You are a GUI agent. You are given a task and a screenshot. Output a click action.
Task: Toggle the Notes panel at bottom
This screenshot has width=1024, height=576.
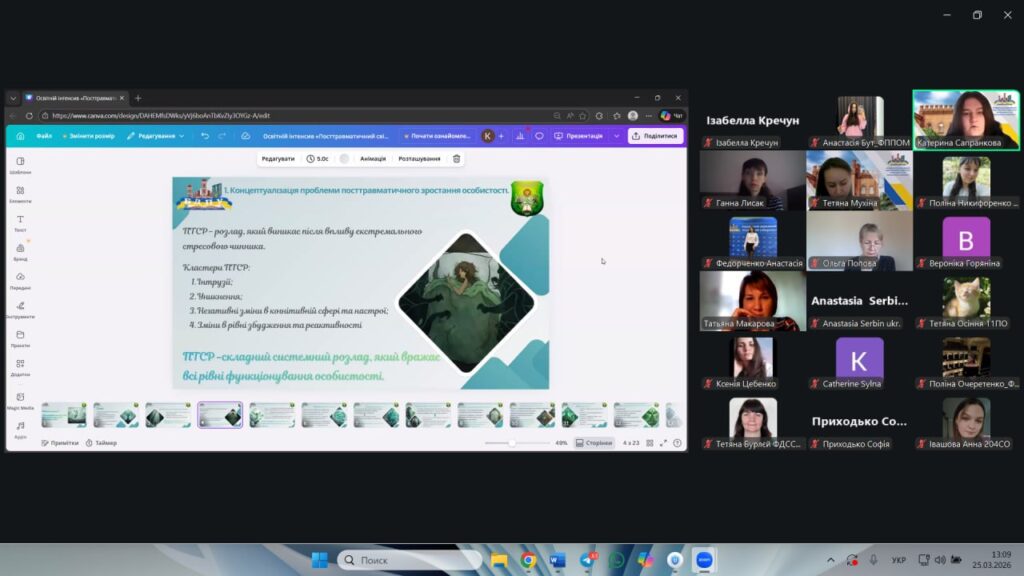[x=60, y=443]
